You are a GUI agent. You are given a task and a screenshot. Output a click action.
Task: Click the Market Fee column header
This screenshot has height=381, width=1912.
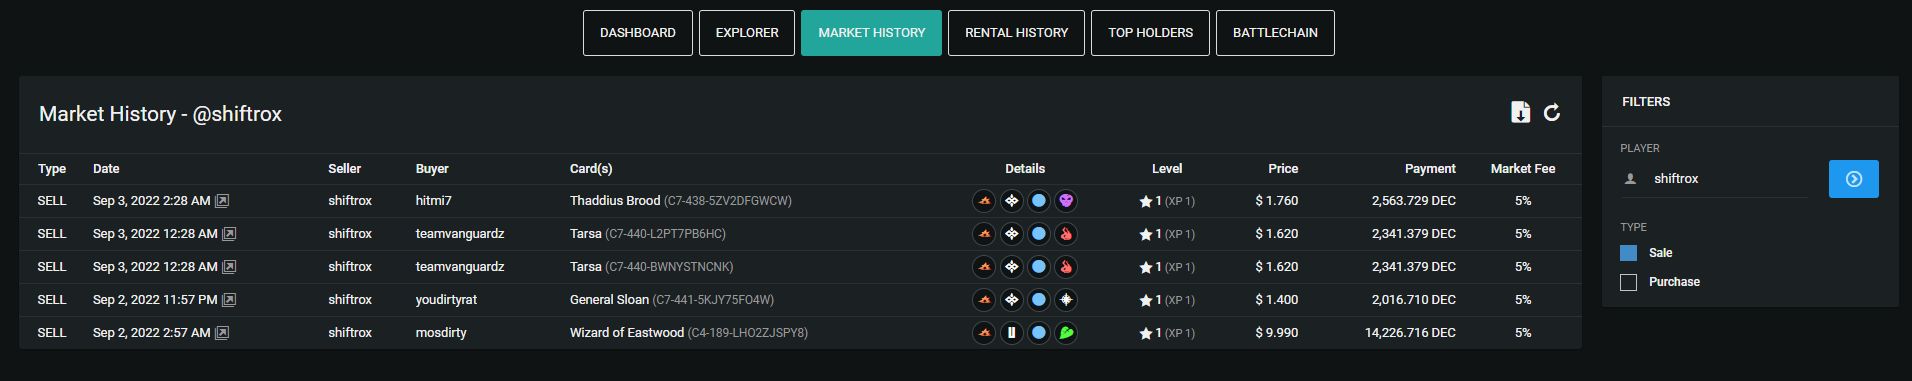[x=1523, y=169]
